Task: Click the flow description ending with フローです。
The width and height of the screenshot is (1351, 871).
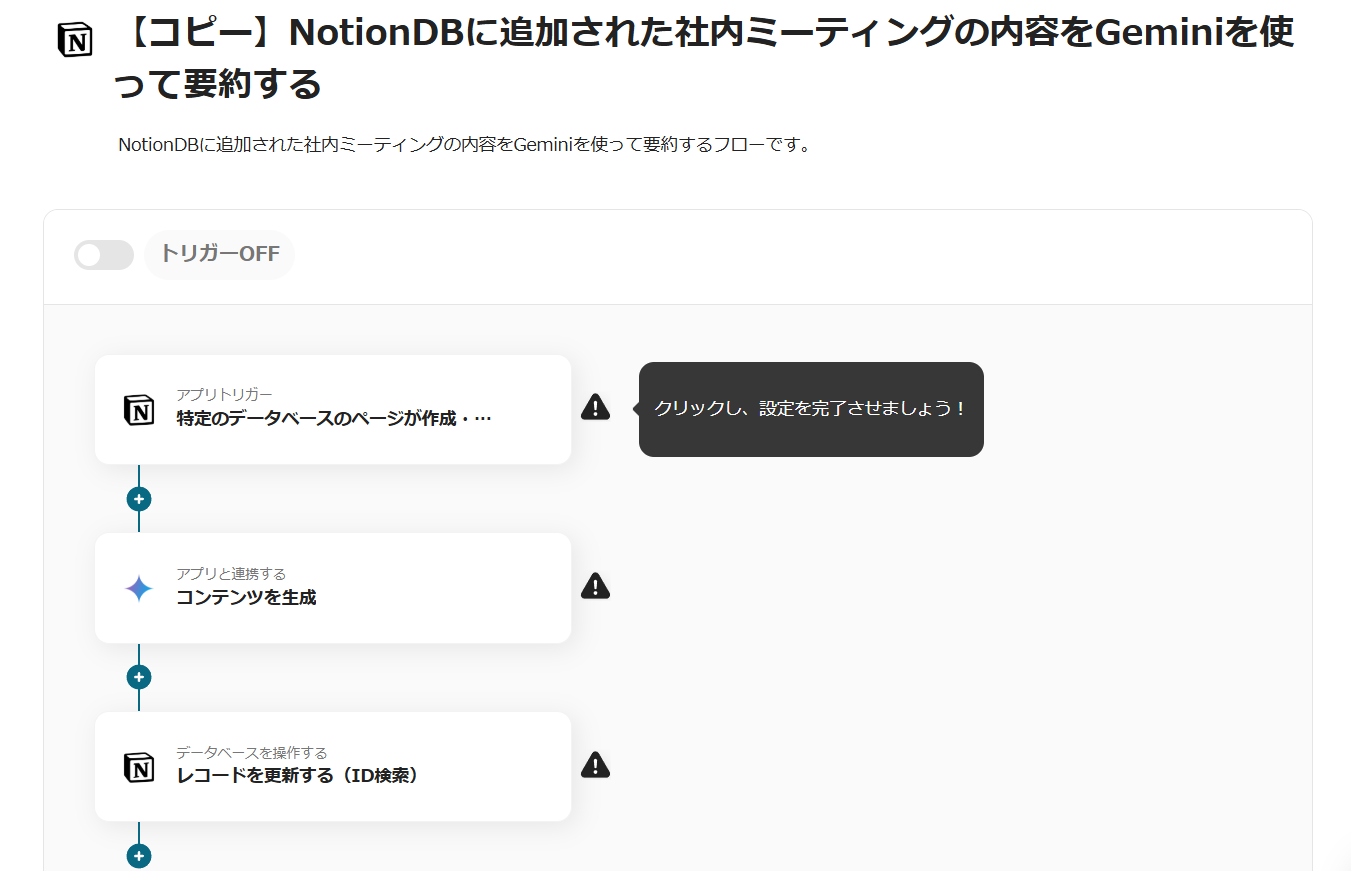Action: [x=464, y=144]
